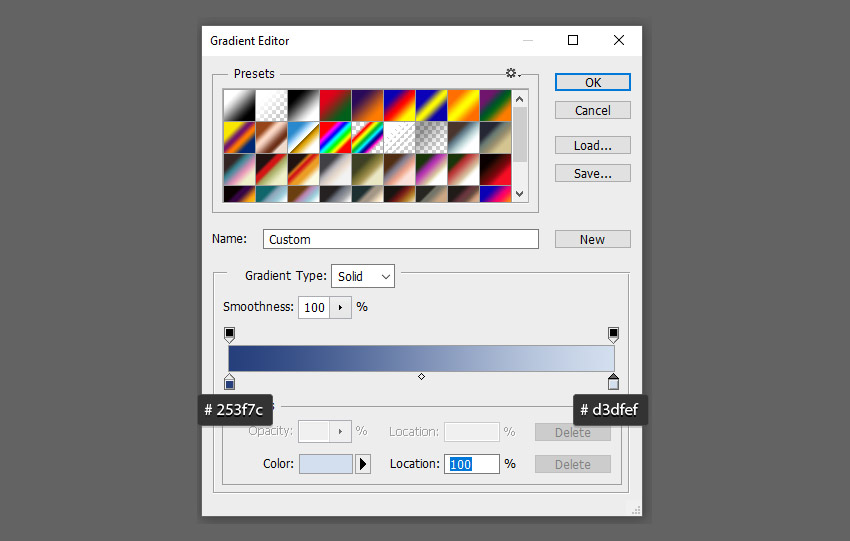Click the Cancel button

[x=593, y=111]
